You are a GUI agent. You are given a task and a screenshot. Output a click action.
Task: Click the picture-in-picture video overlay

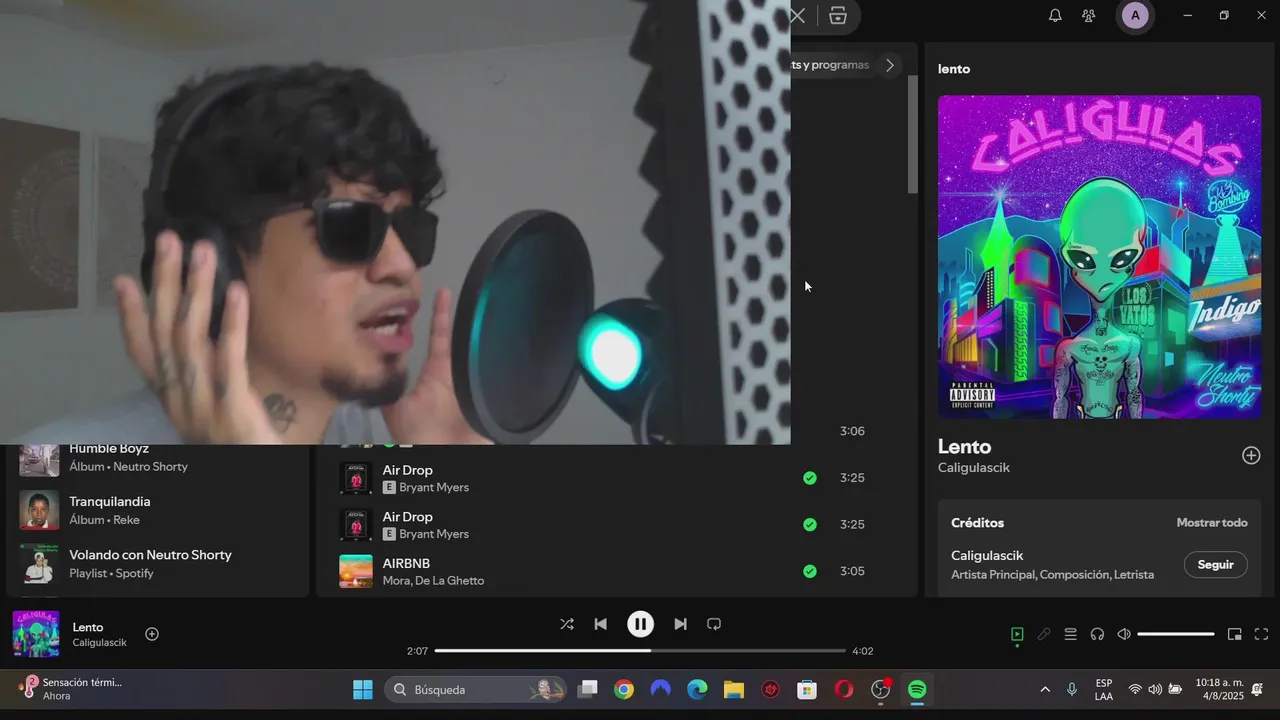tap(395, 222)
